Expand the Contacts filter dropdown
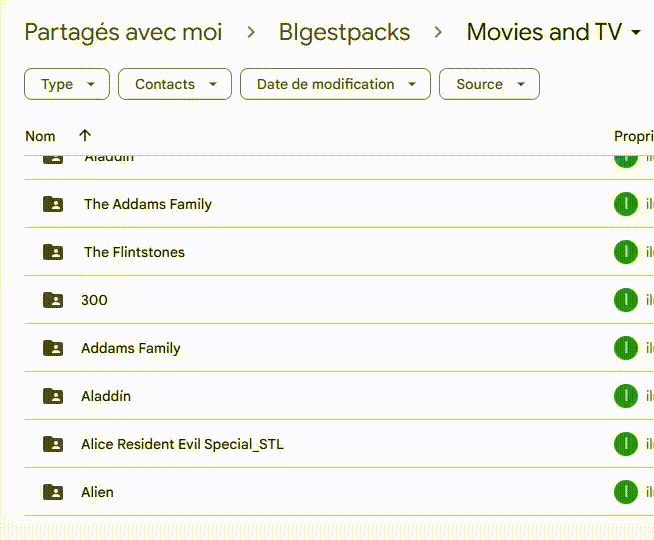 point(174,84)
